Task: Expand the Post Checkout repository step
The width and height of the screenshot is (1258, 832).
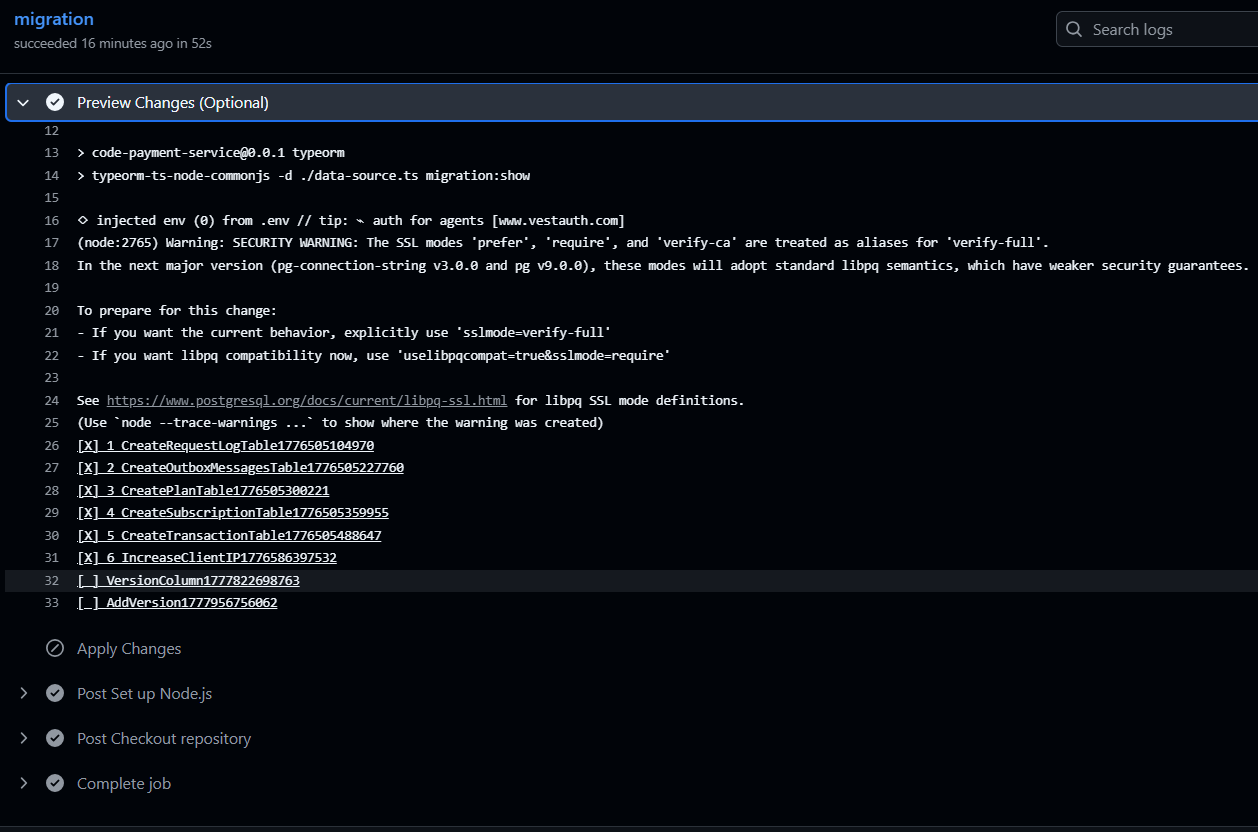Action: pyautogui.click(x=23, y=738)
